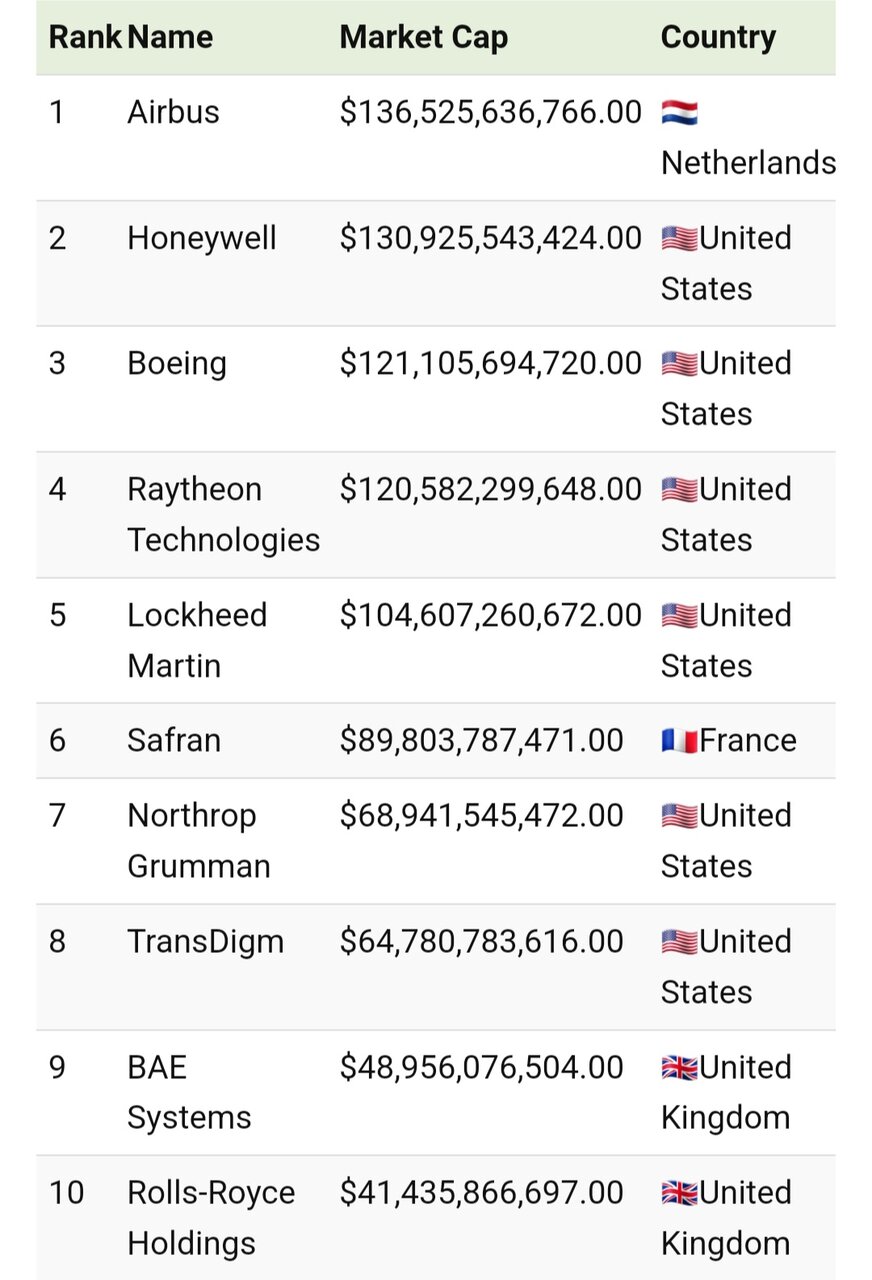This screenshot has width=872, height=1280.
Task: Click Boeing's market cap figure
Action: point(490,363)
